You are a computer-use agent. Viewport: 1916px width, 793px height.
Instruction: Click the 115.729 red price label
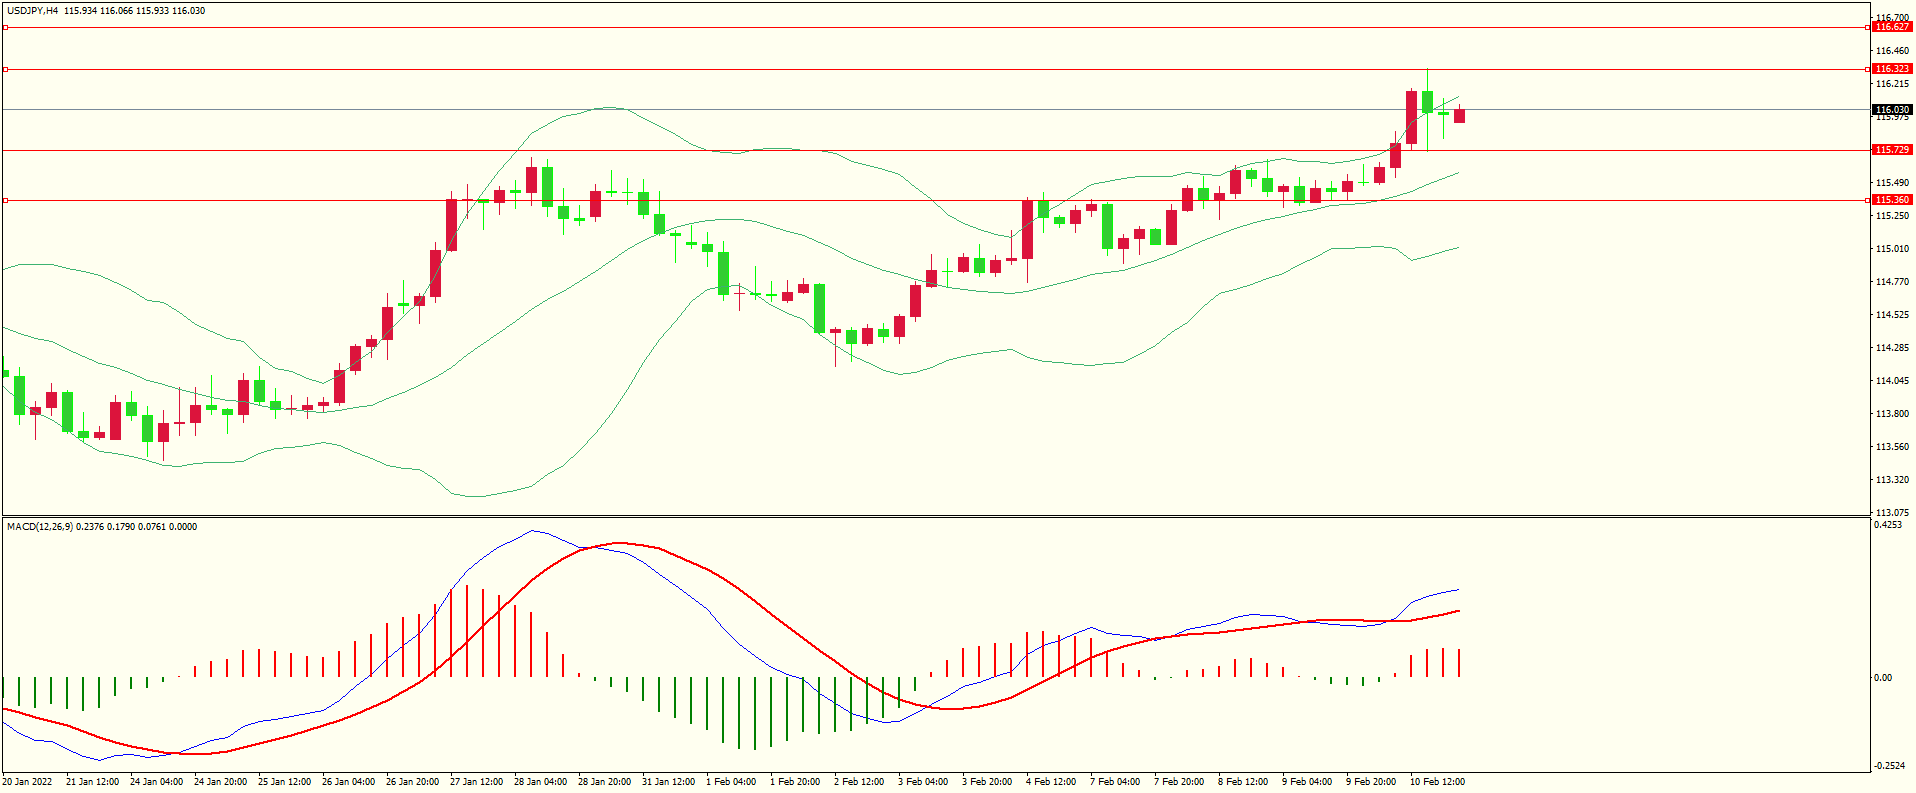tap(1892, 150)
